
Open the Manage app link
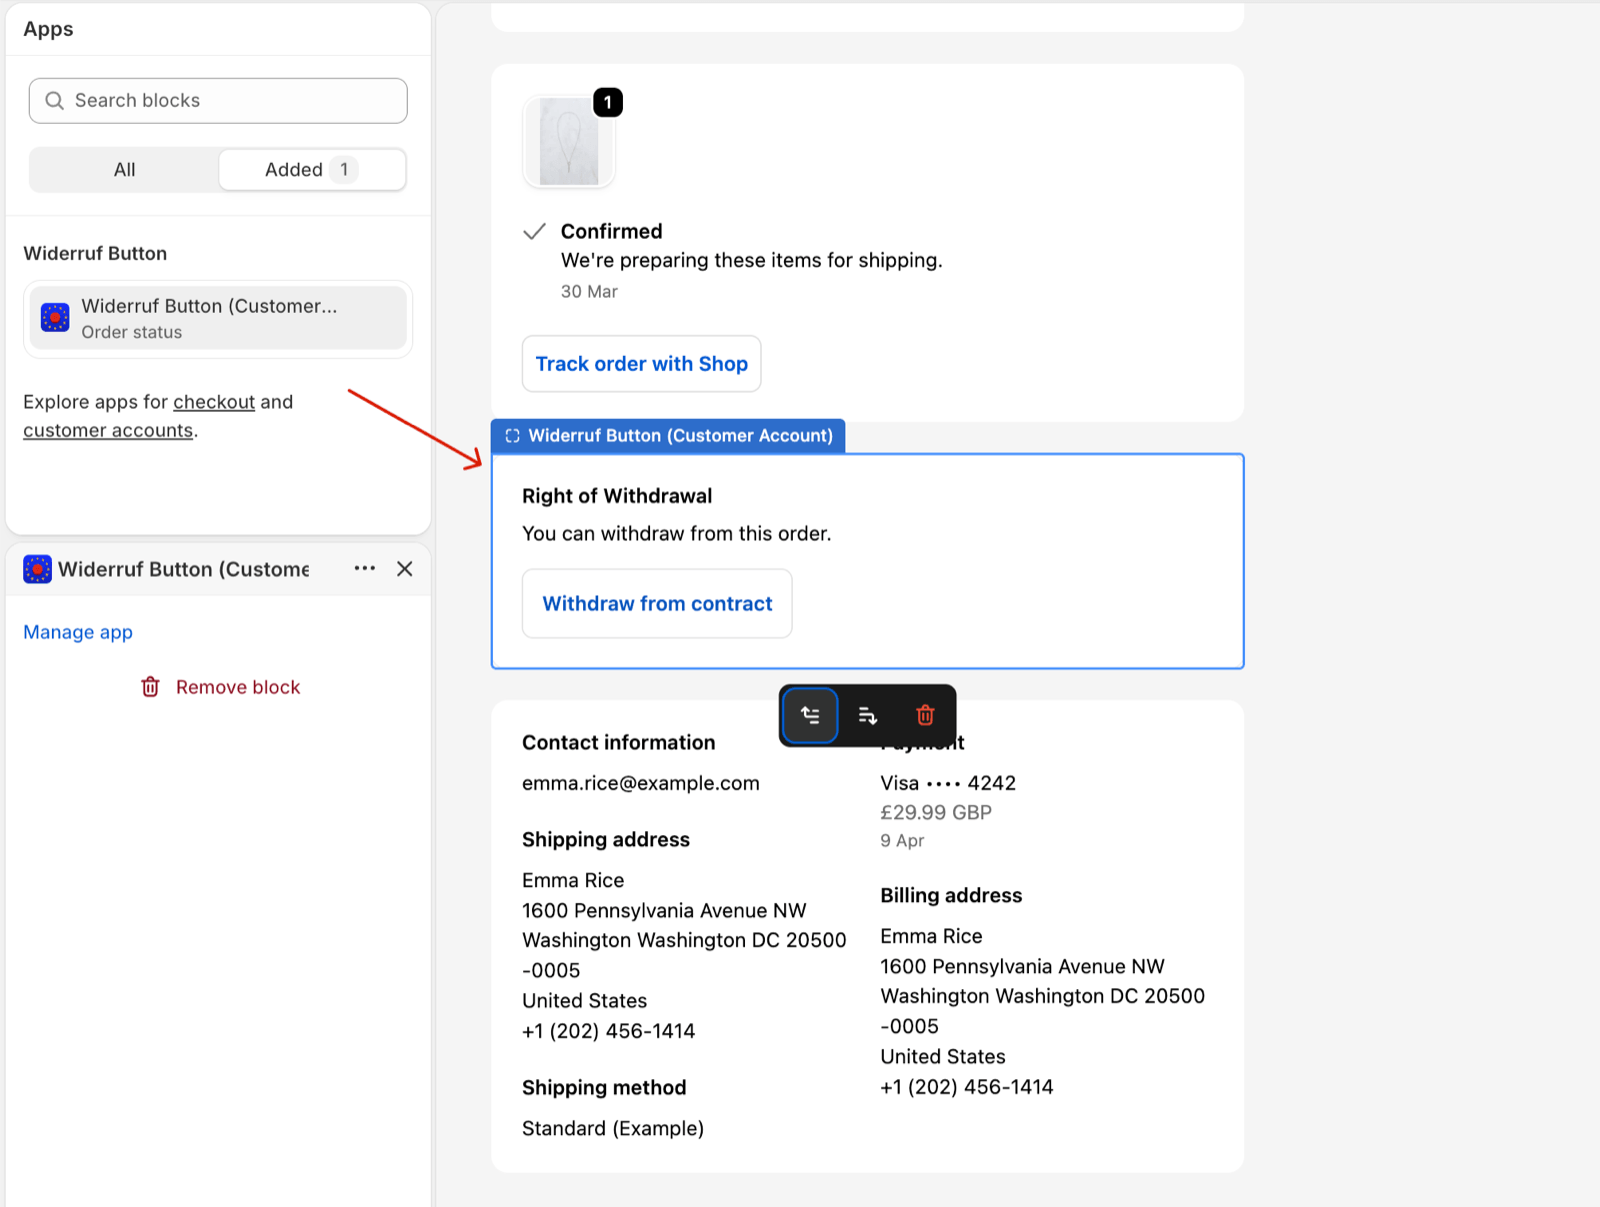point(77,632)
